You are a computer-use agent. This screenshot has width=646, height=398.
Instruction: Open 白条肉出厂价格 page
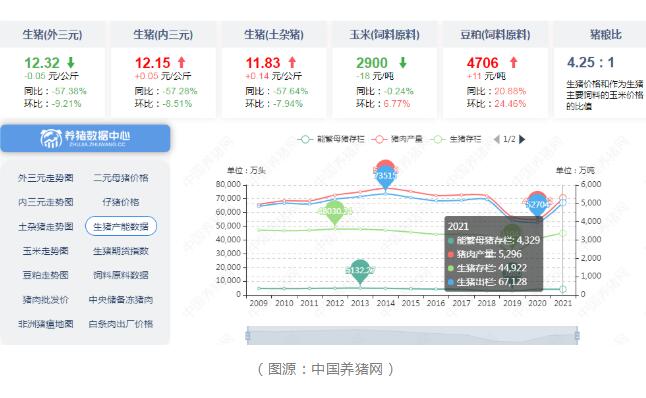(x=121, y=324)
